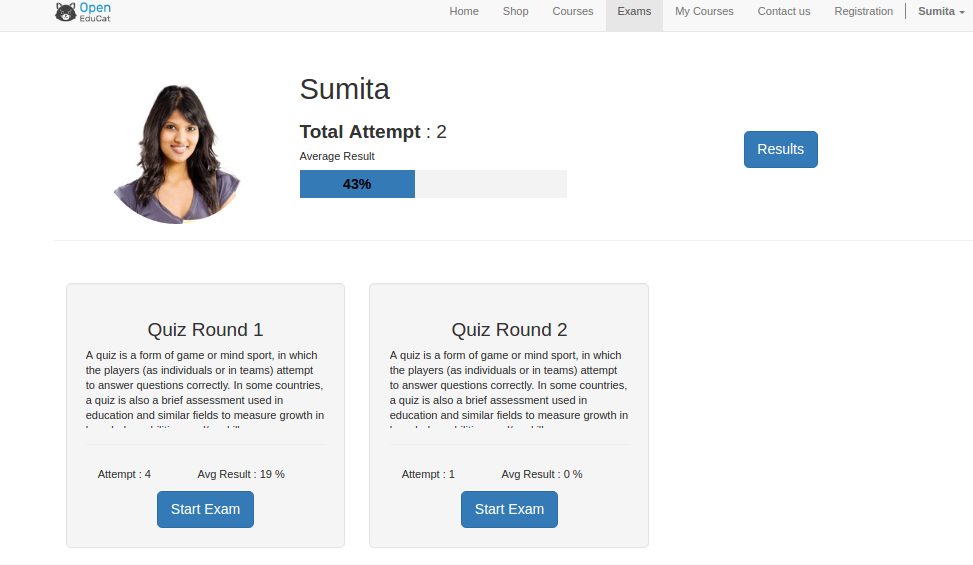This screenshot has height=565, width=973.
Task: Go to the Home menu item
Action: (464, 11)
